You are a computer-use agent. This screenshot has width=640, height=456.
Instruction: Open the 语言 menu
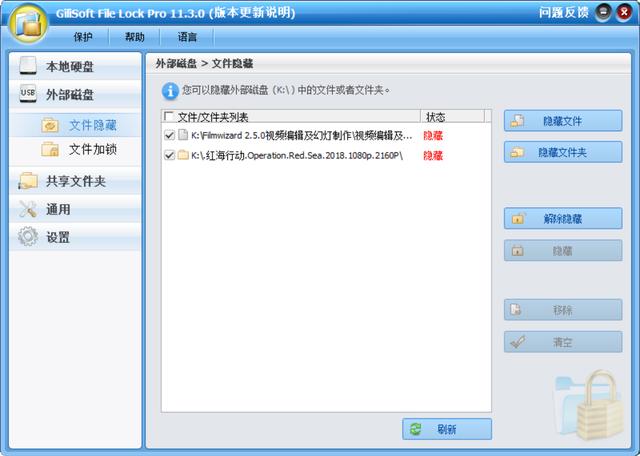(x=187, y=37)
